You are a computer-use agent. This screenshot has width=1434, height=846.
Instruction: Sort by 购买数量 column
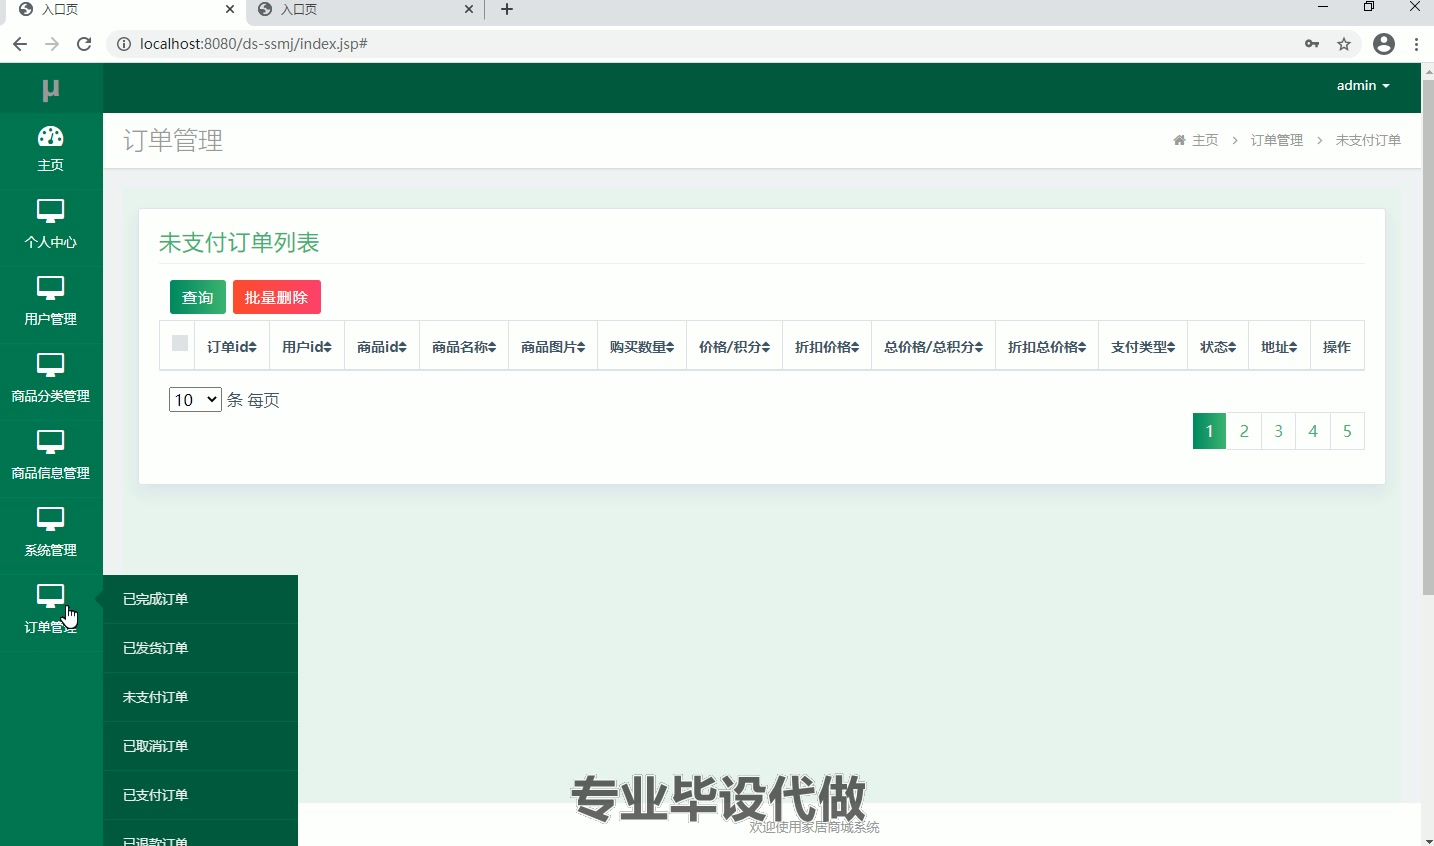(642, 347)
